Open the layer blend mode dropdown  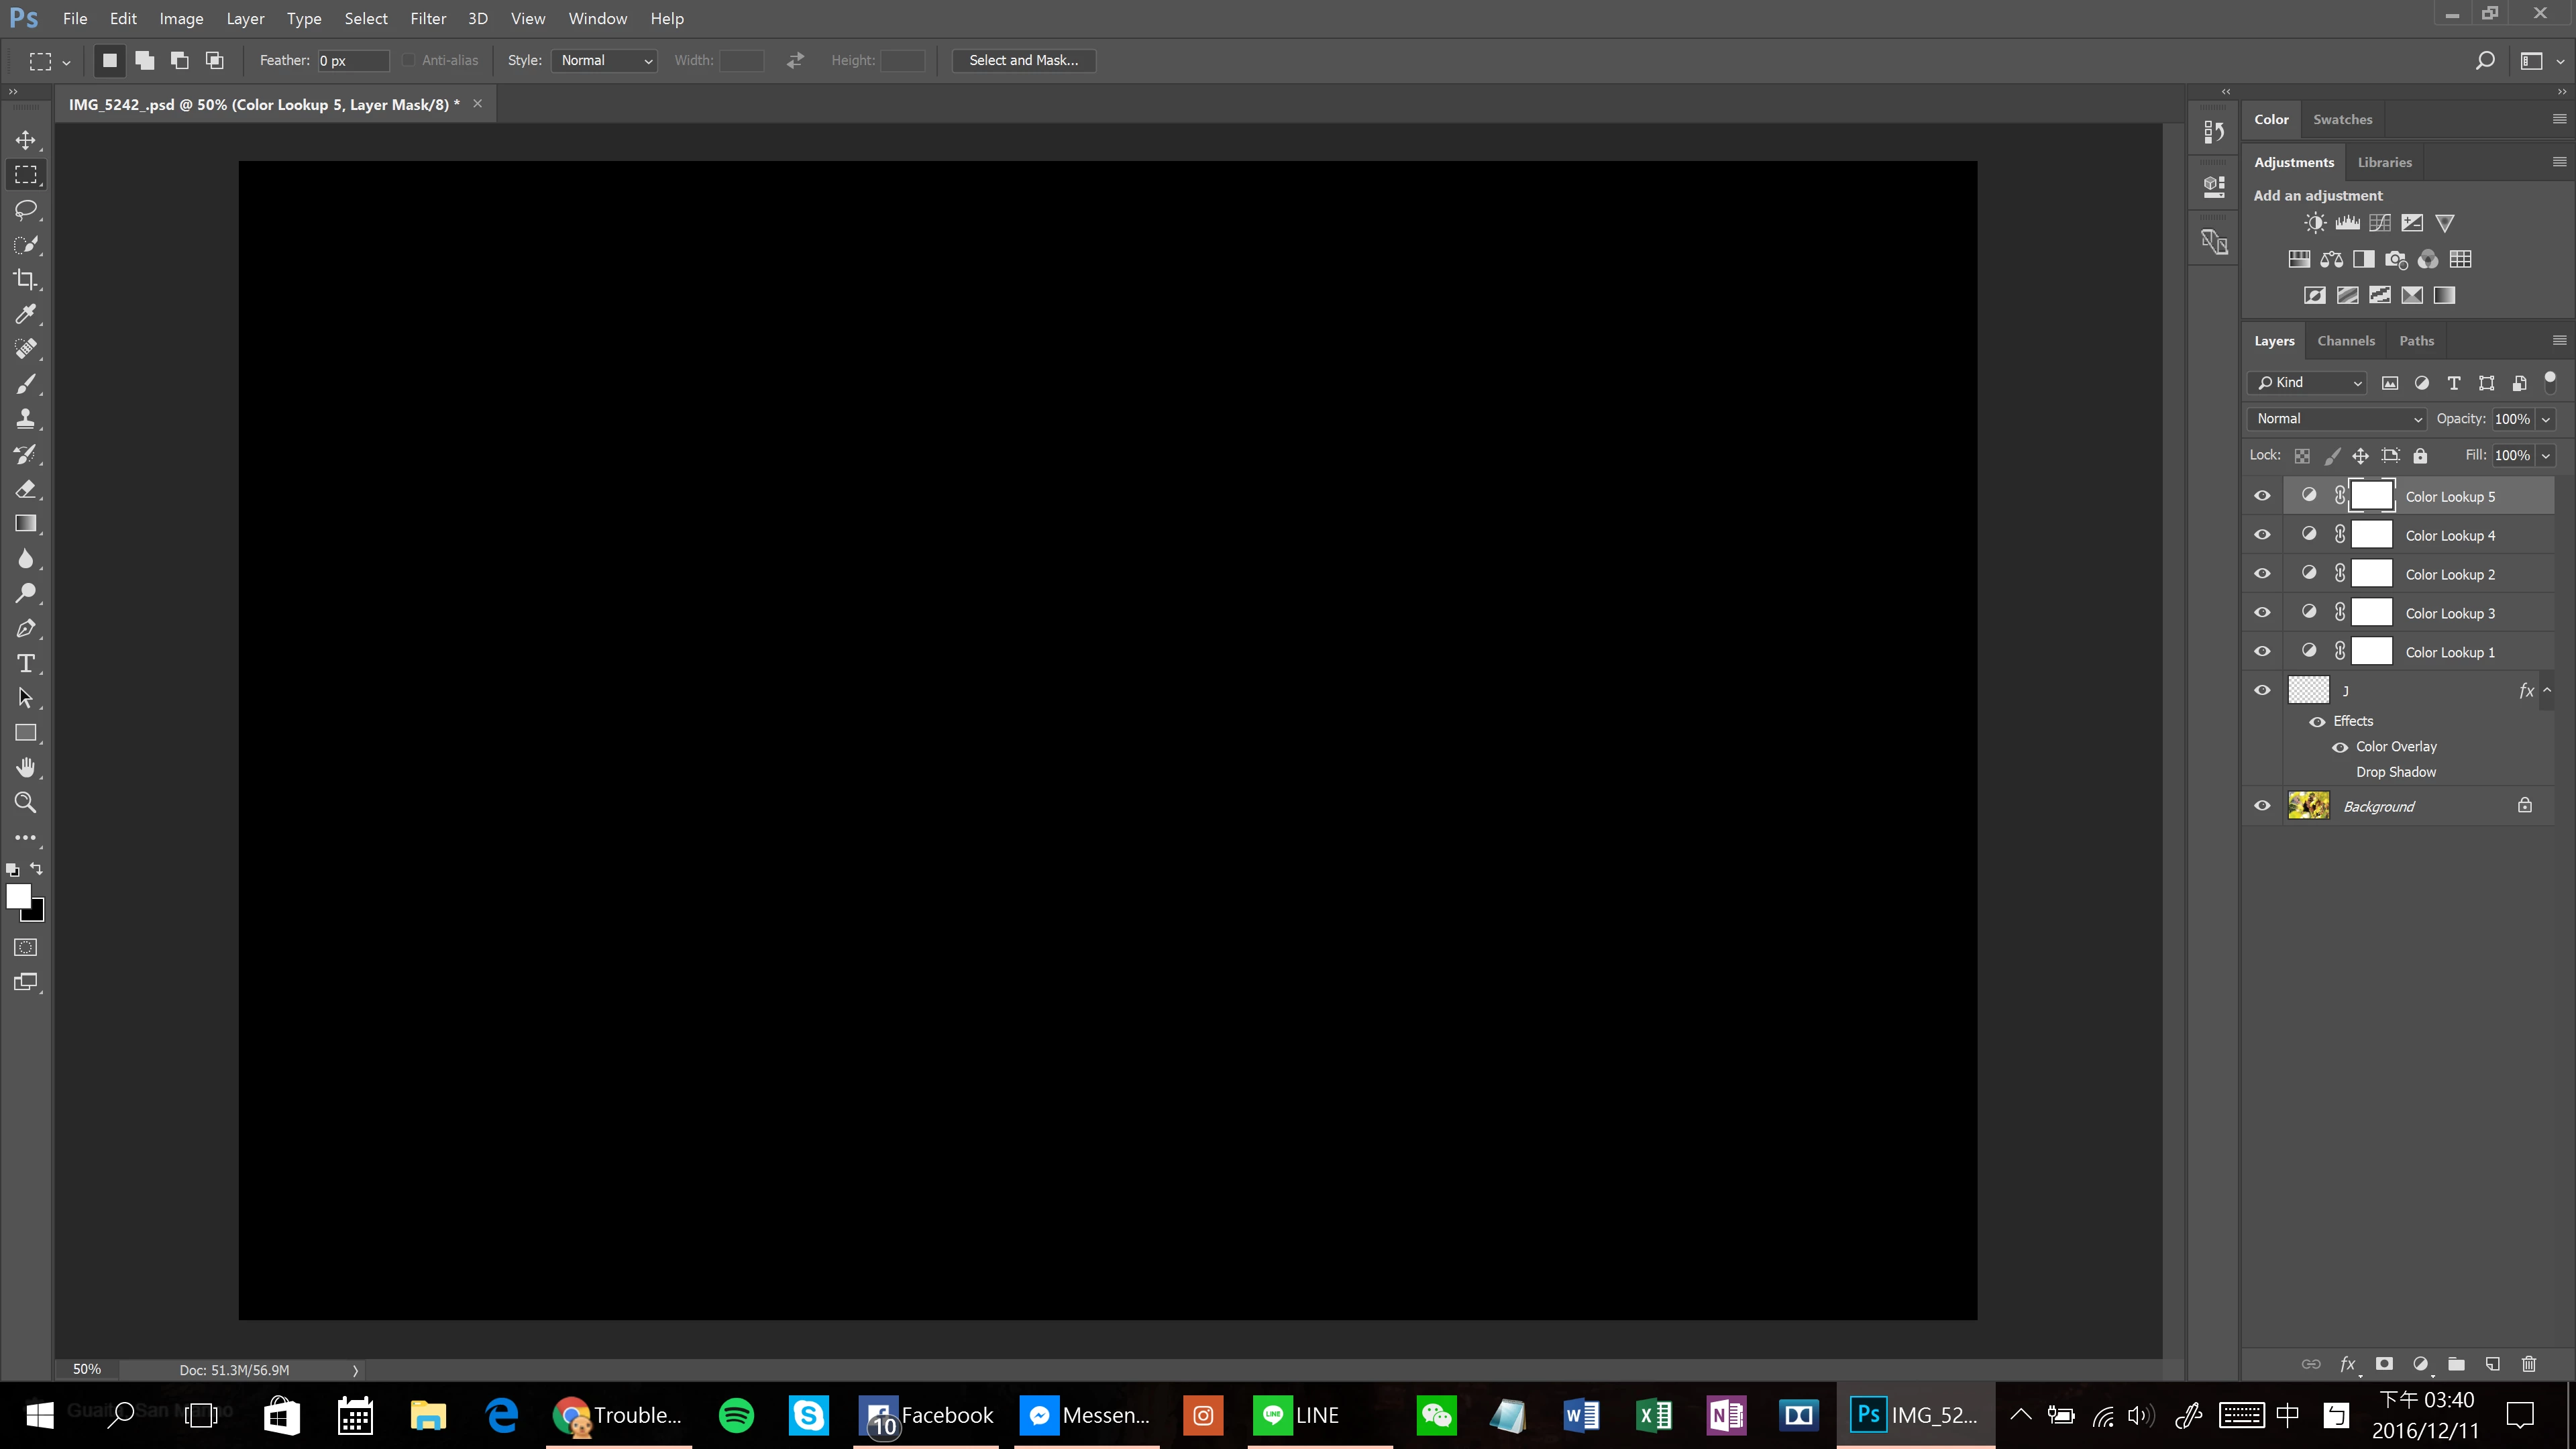coord(2337,419)
